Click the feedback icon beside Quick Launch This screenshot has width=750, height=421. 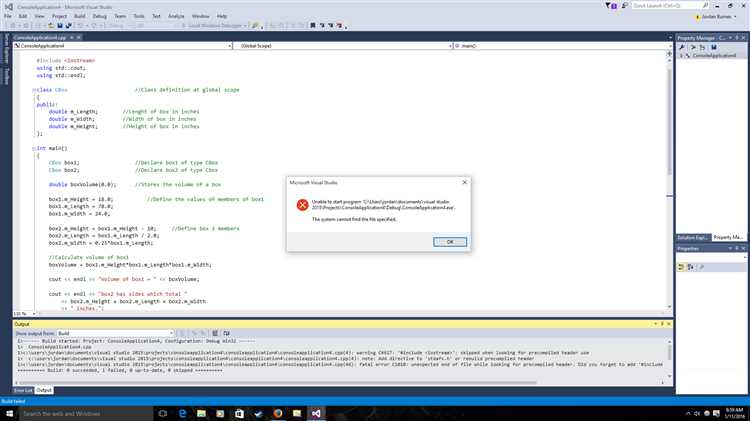[x=624, y=6]
